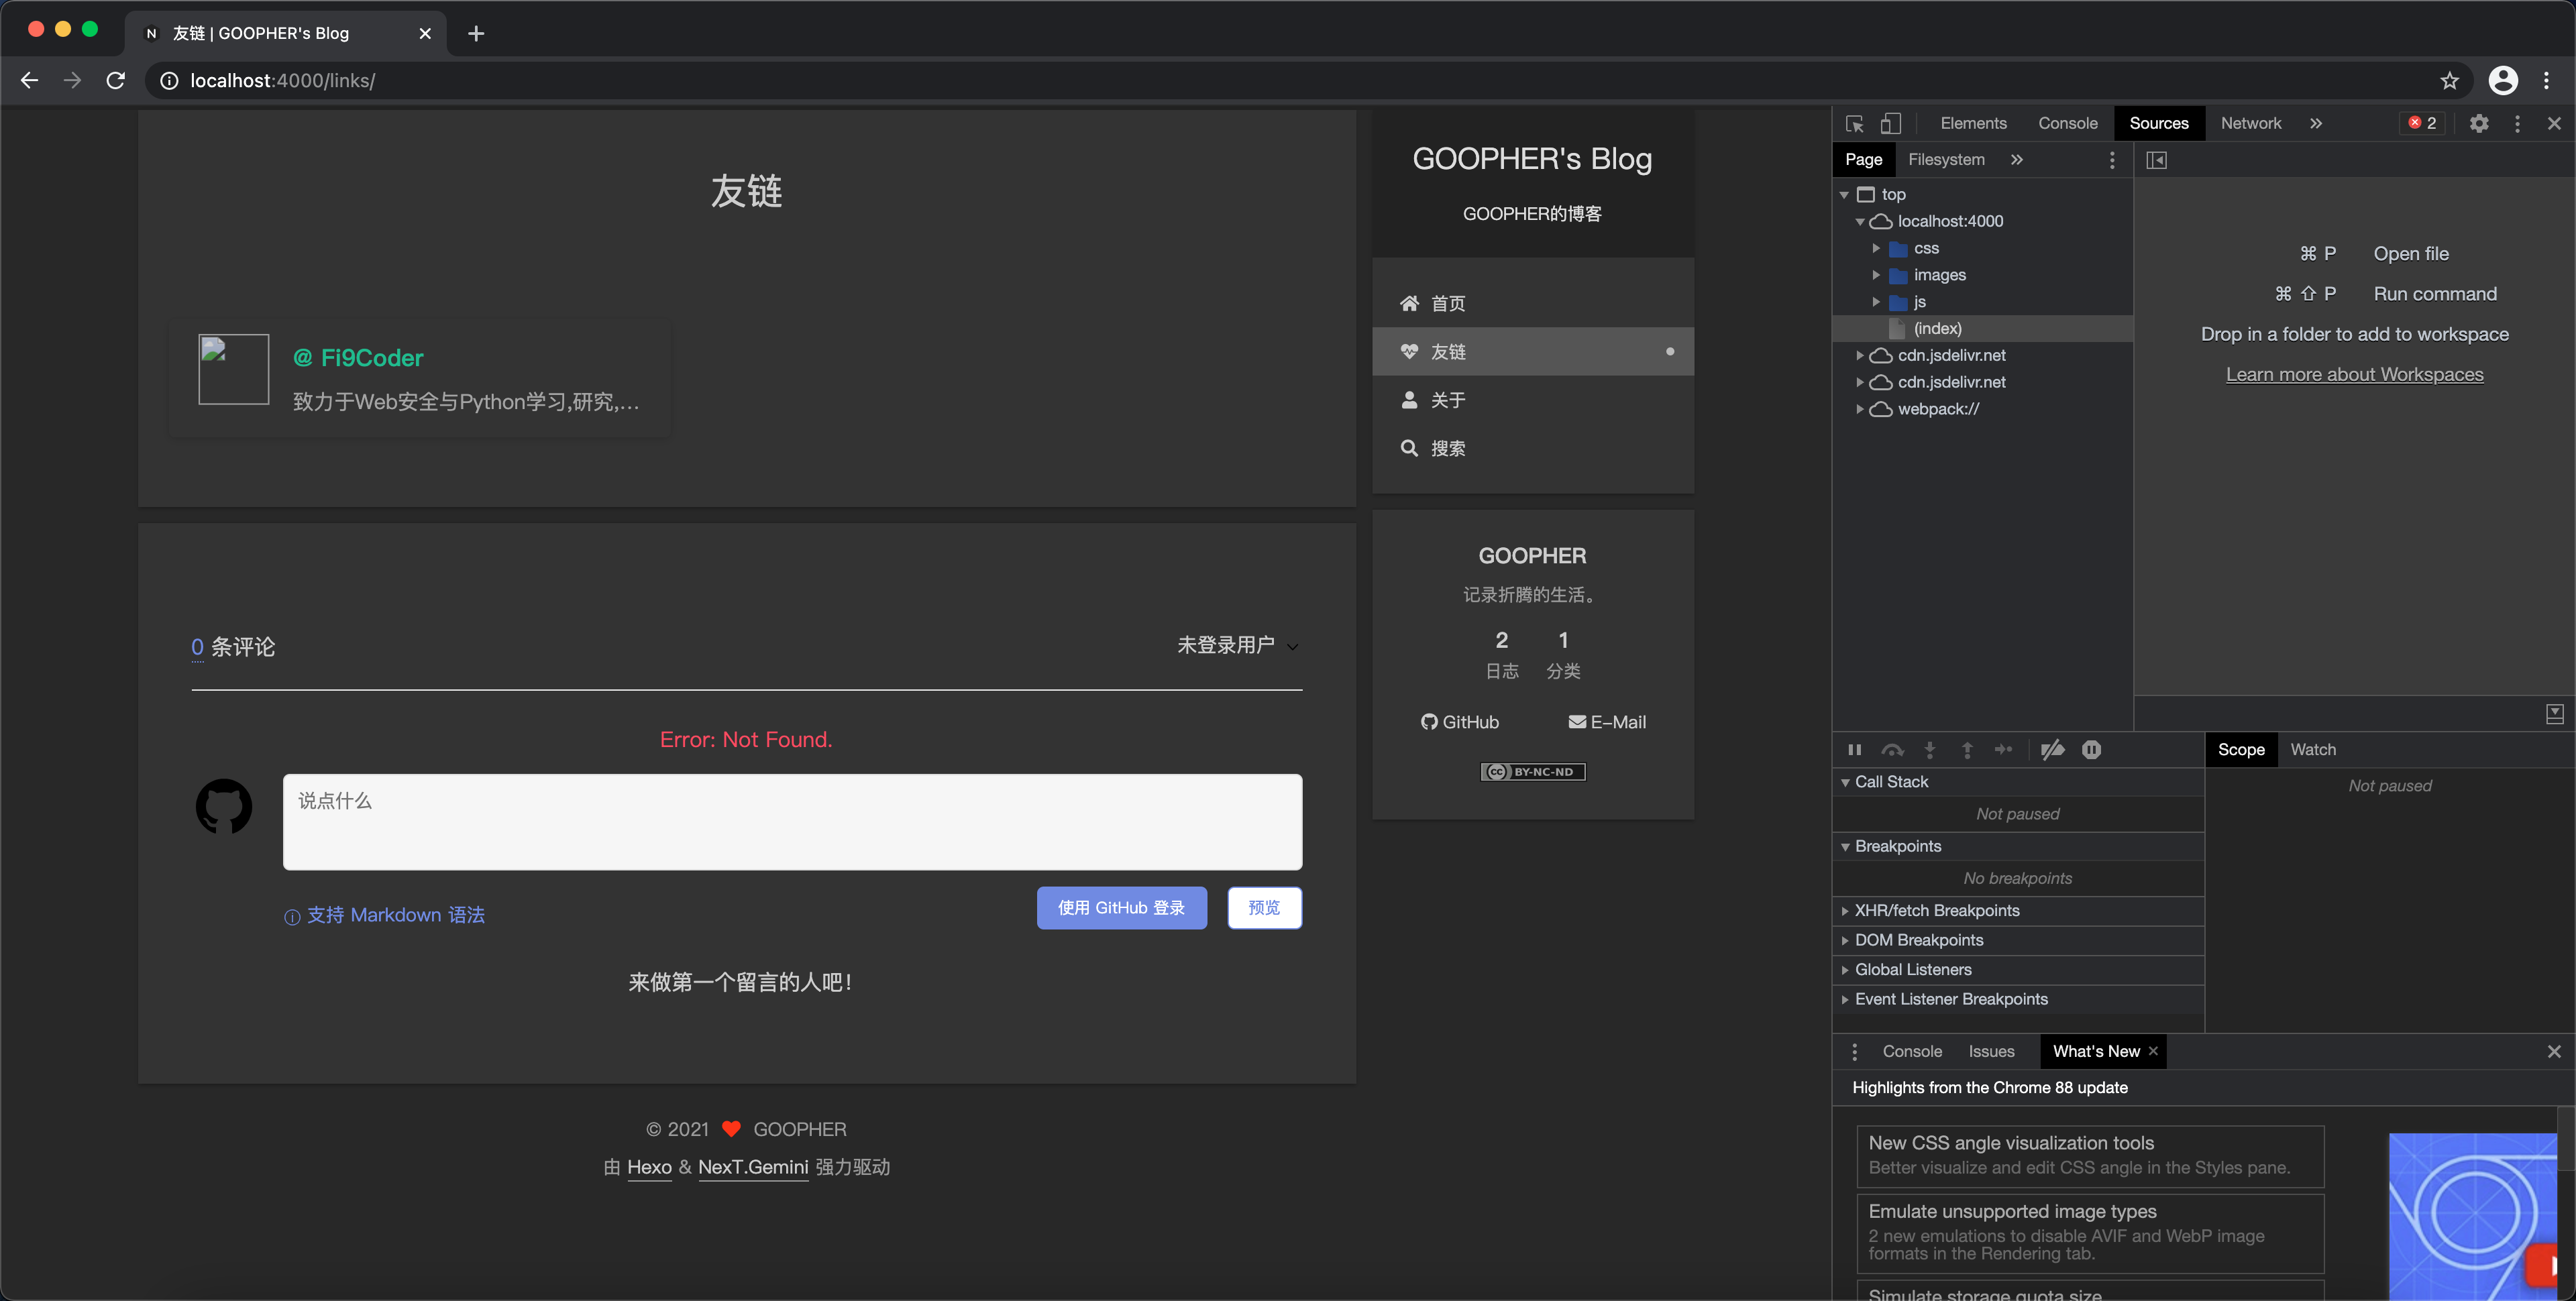Expand the js folder

1876,302
